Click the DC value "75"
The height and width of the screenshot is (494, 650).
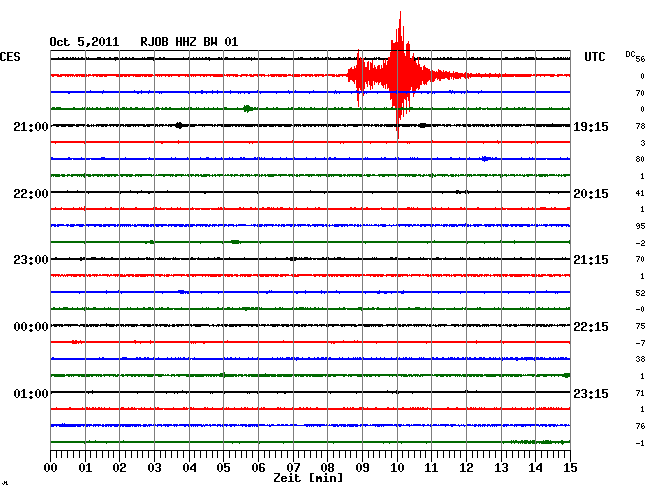tap(640, 326)
